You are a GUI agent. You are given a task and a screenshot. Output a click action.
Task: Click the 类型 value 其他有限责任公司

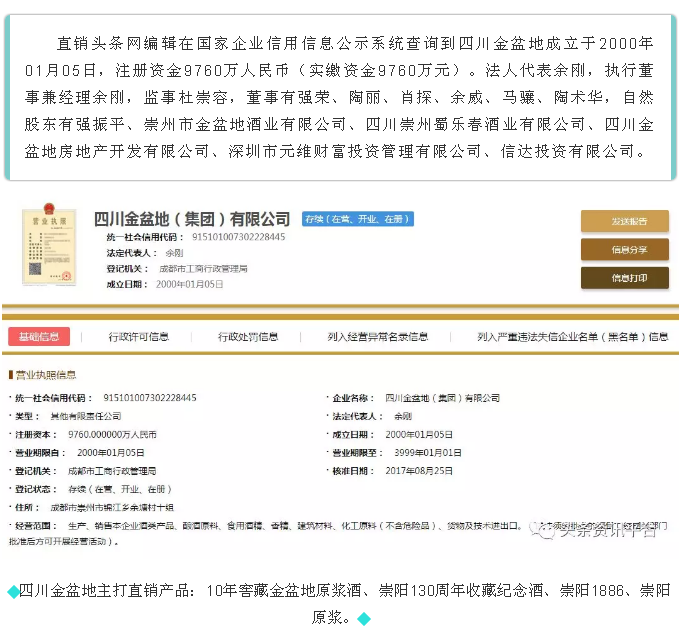(x=85, y=416)
